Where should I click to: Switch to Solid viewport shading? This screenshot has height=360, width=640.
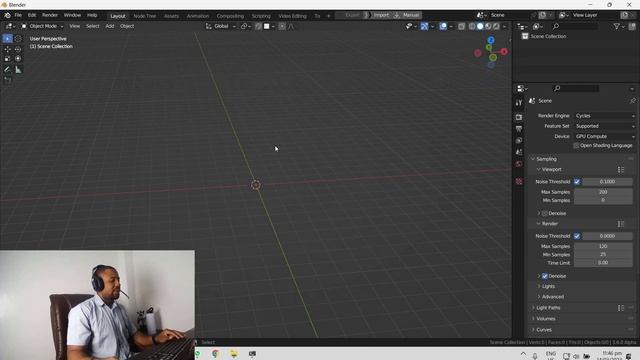[480, 26]
